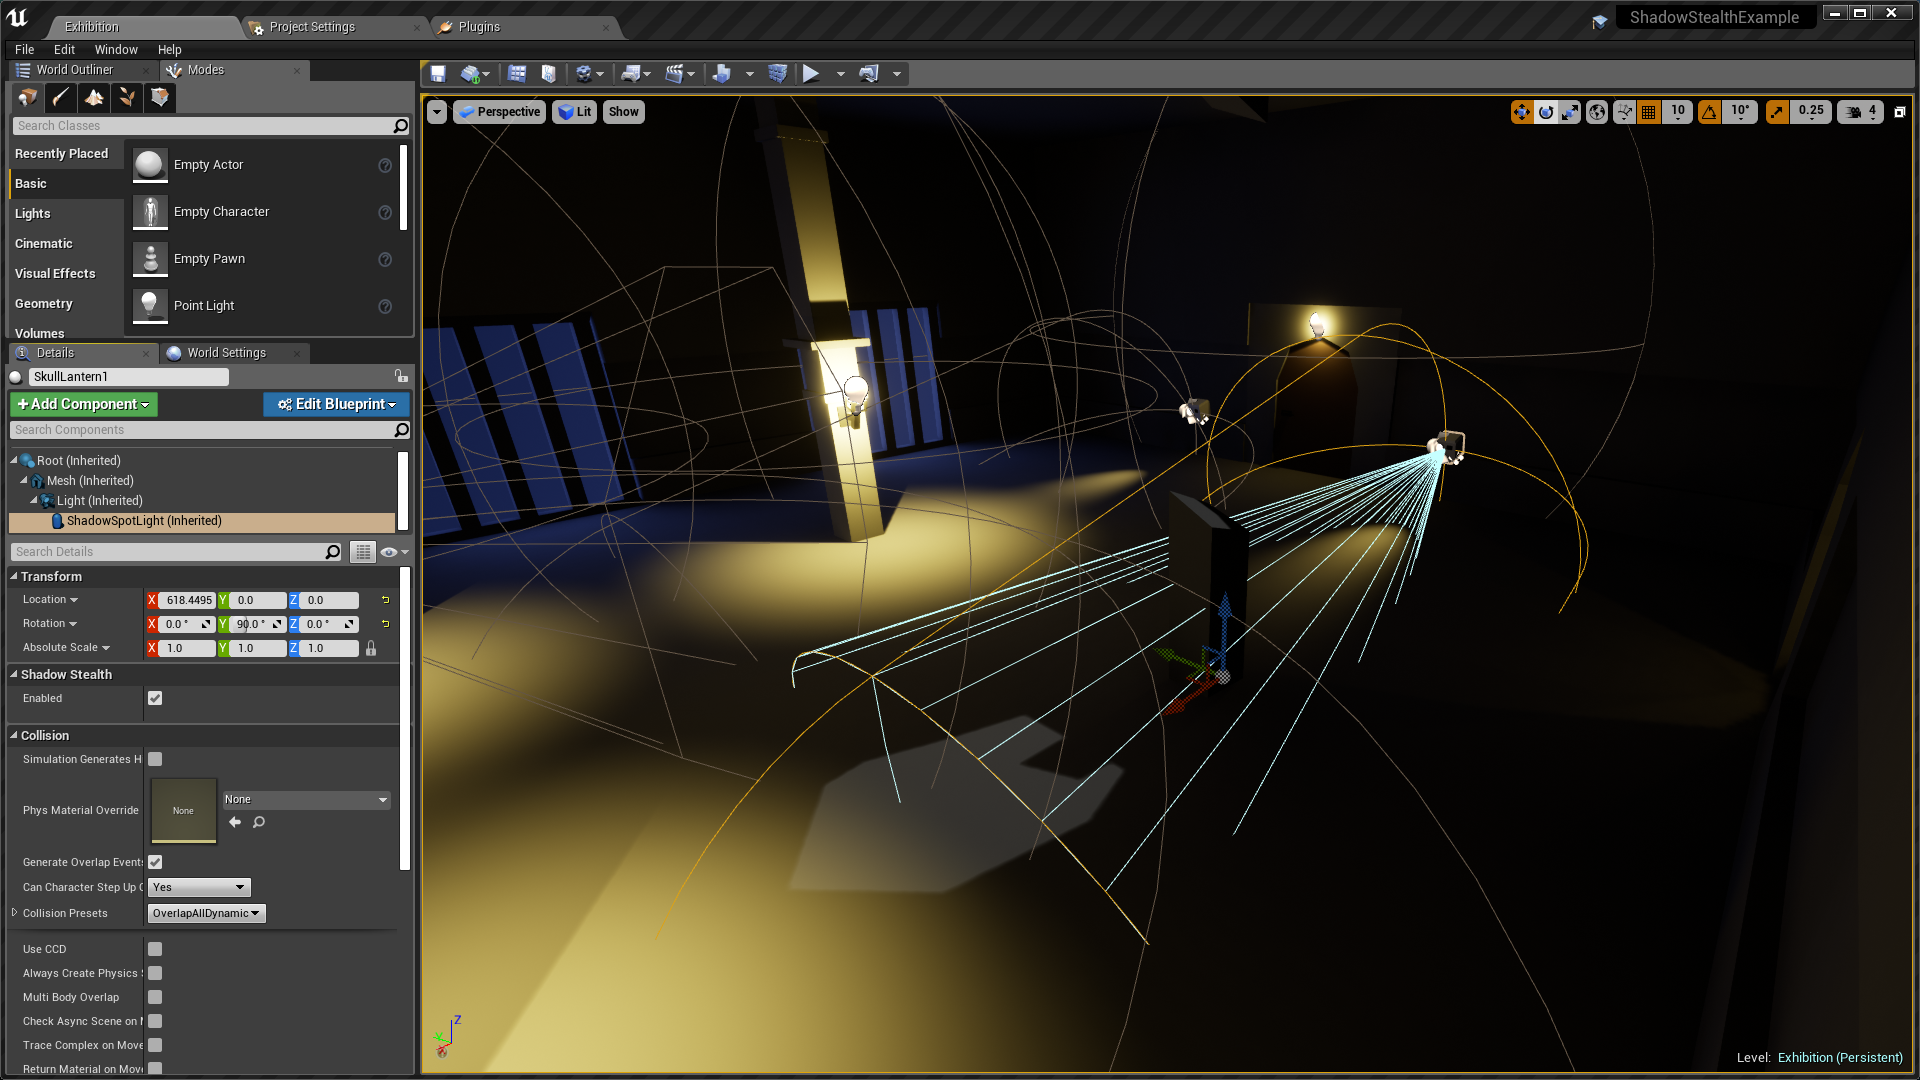Select the Foliage mode icon

pos(127,97)
